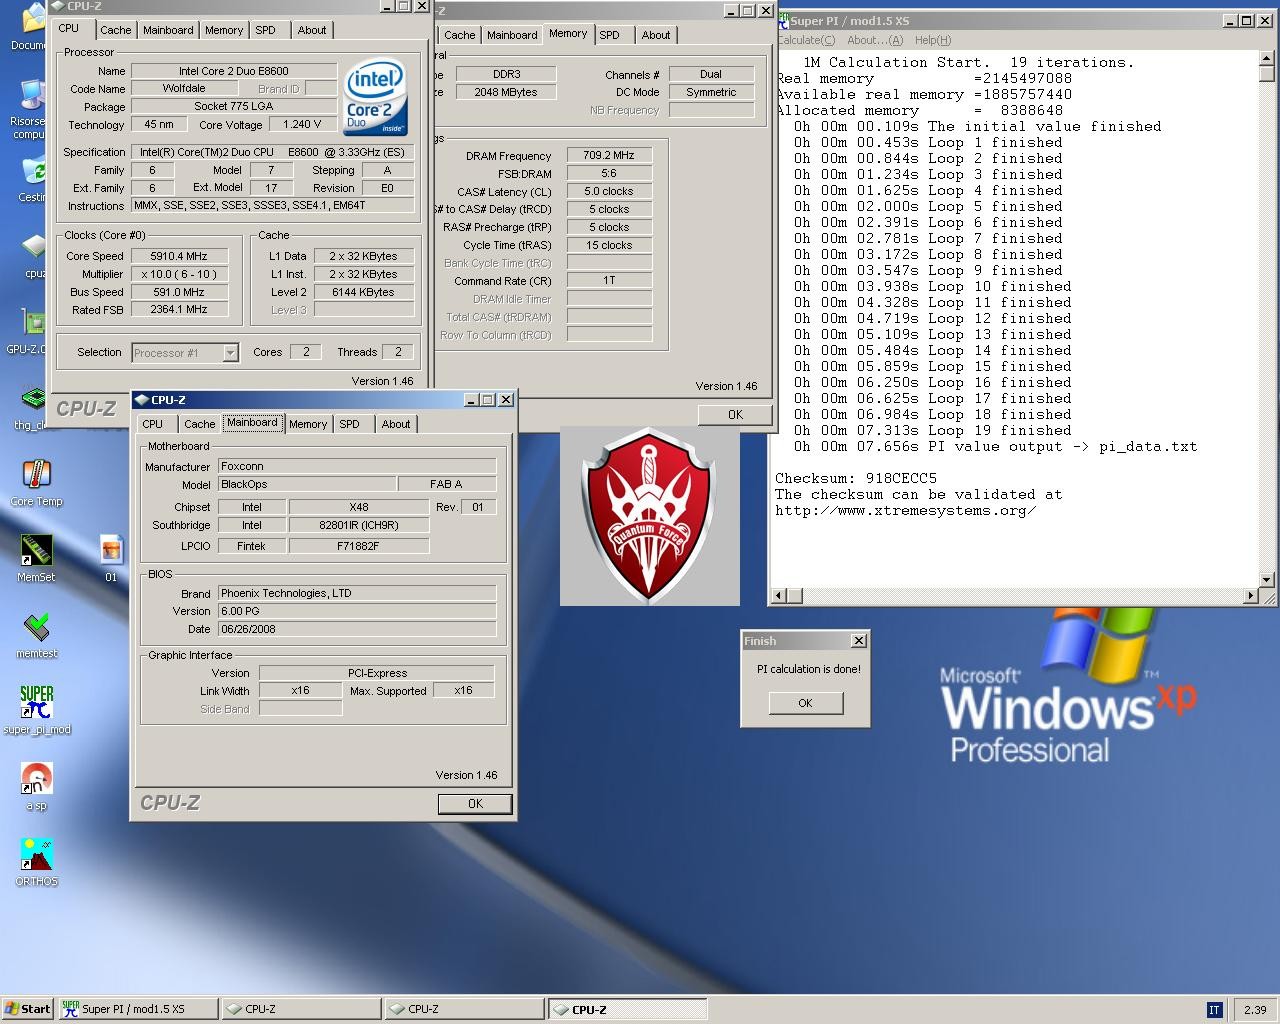1280x1024 pixels.
Task: Click Super PI vertical scrollbar up arrow
Action: [1267, 59]
